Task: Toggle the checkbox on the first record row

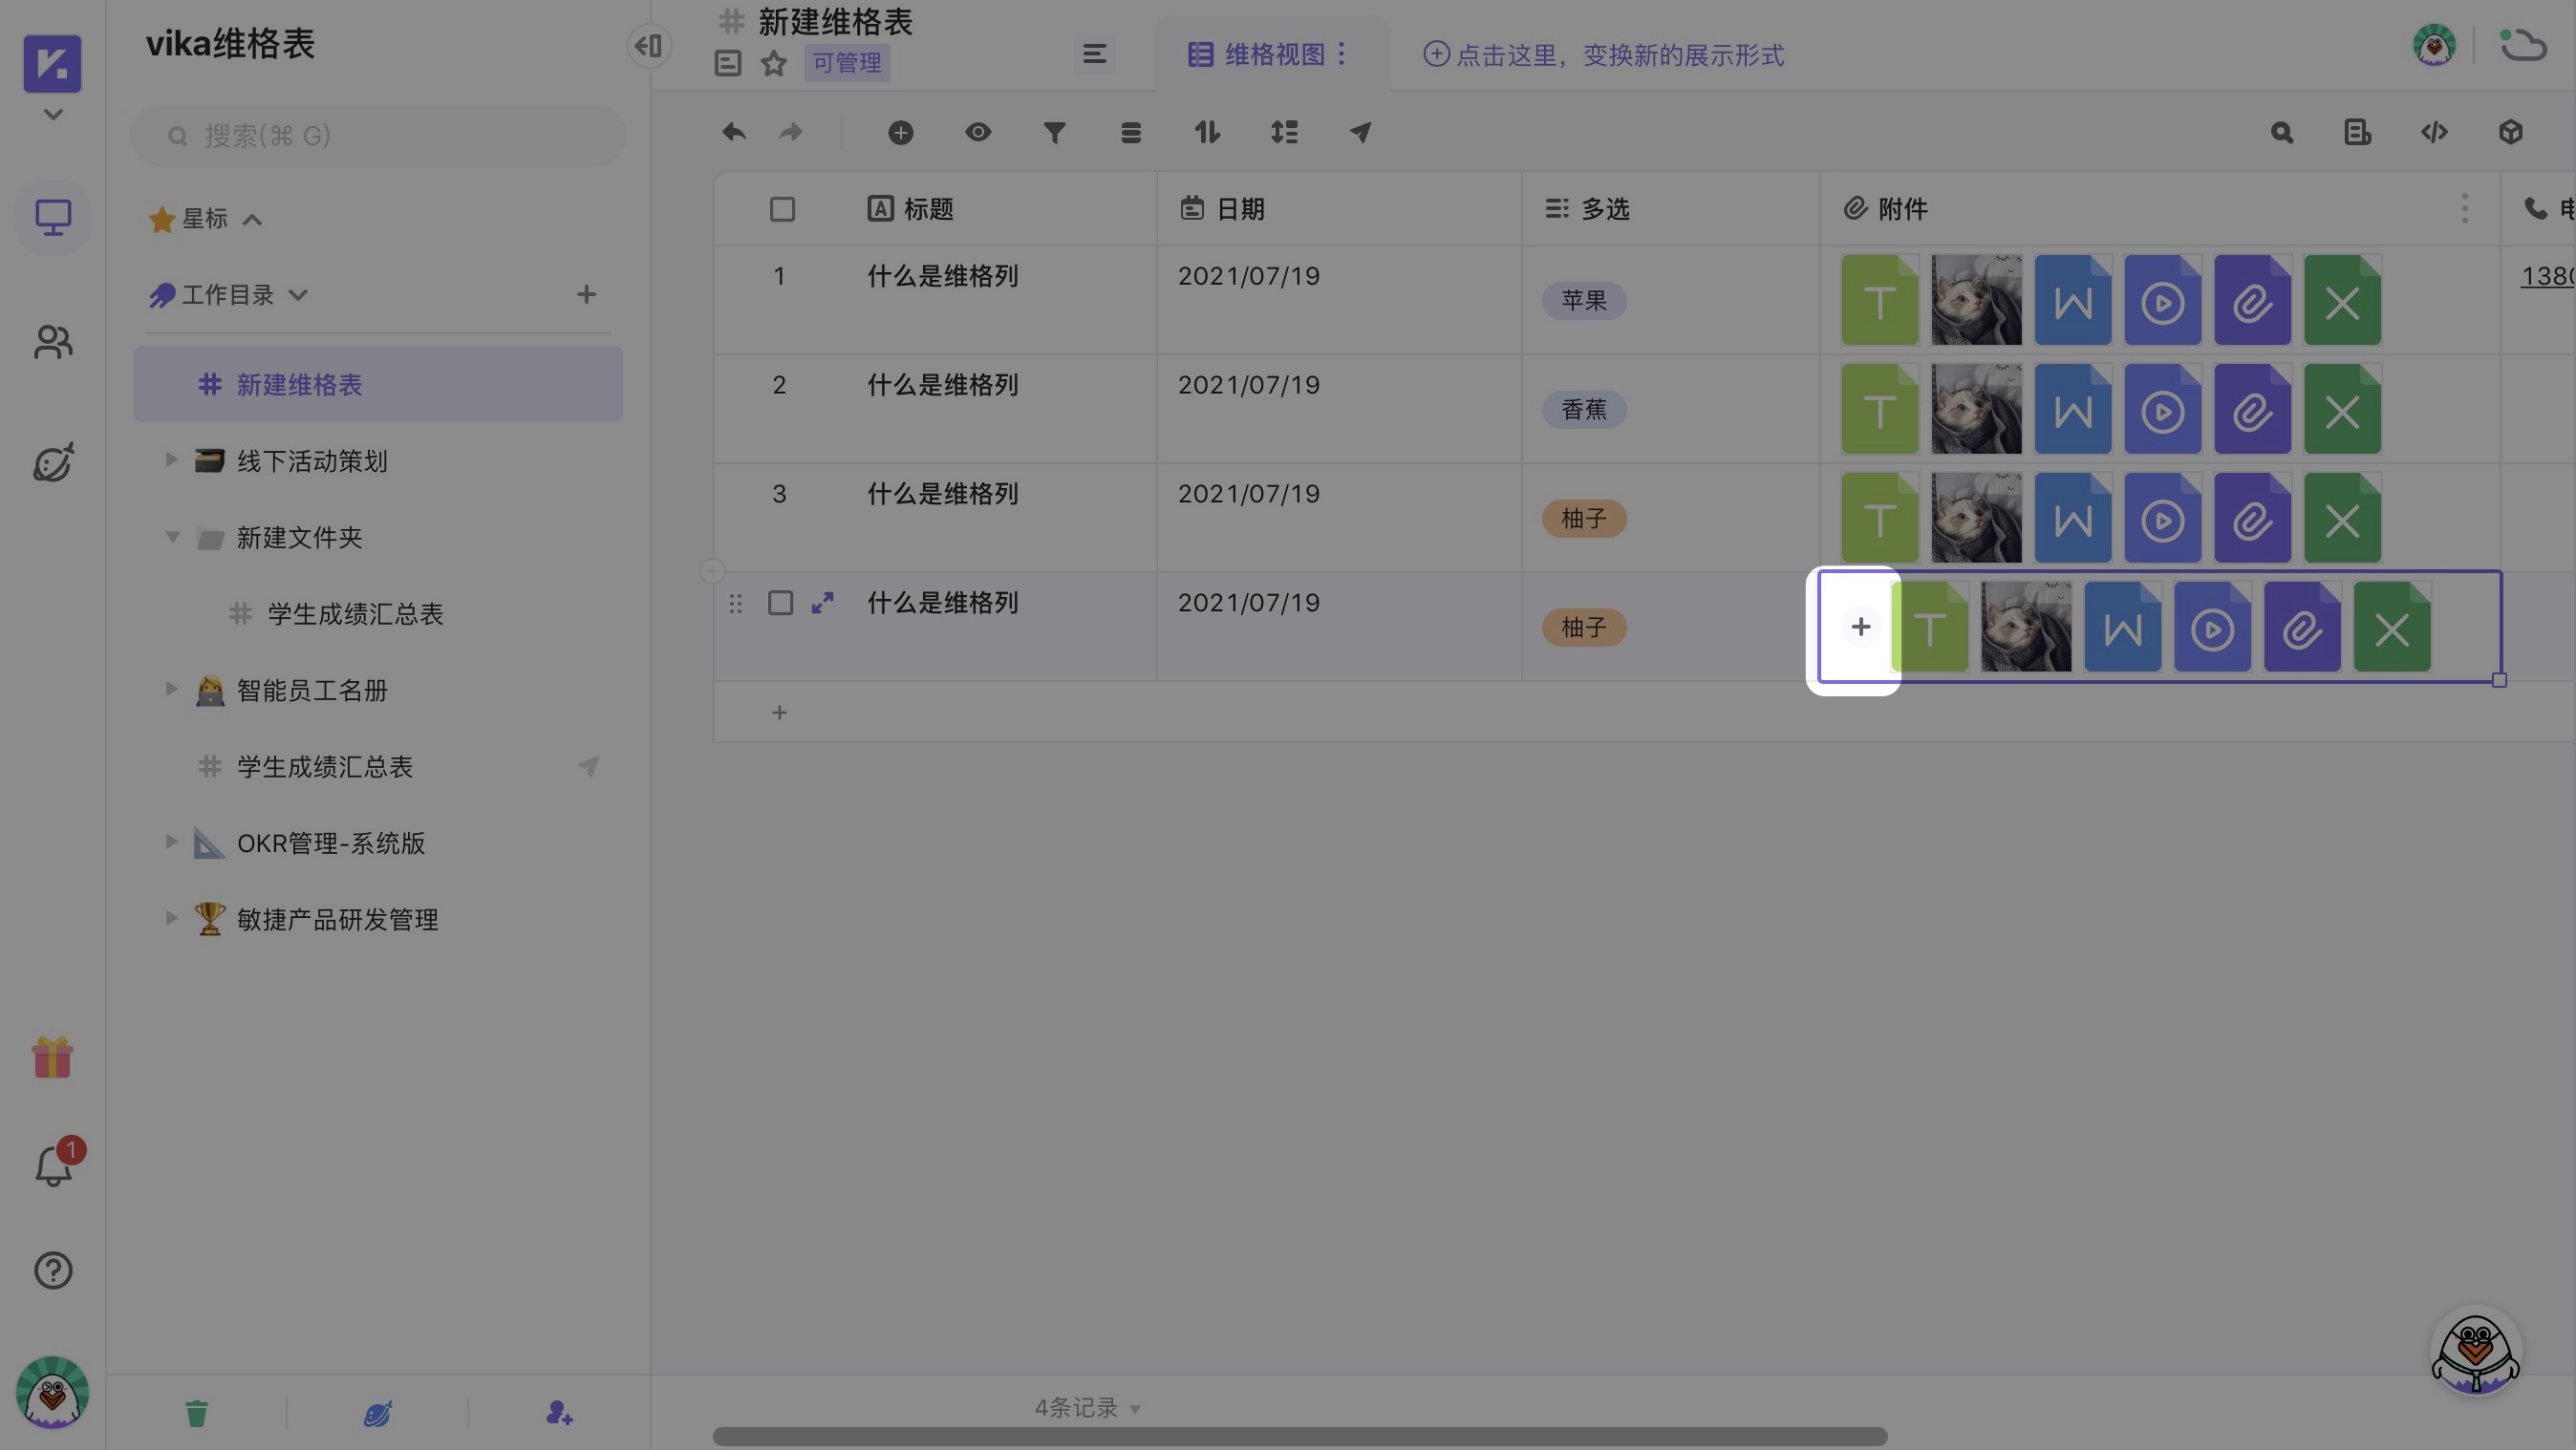Action: 780,276
